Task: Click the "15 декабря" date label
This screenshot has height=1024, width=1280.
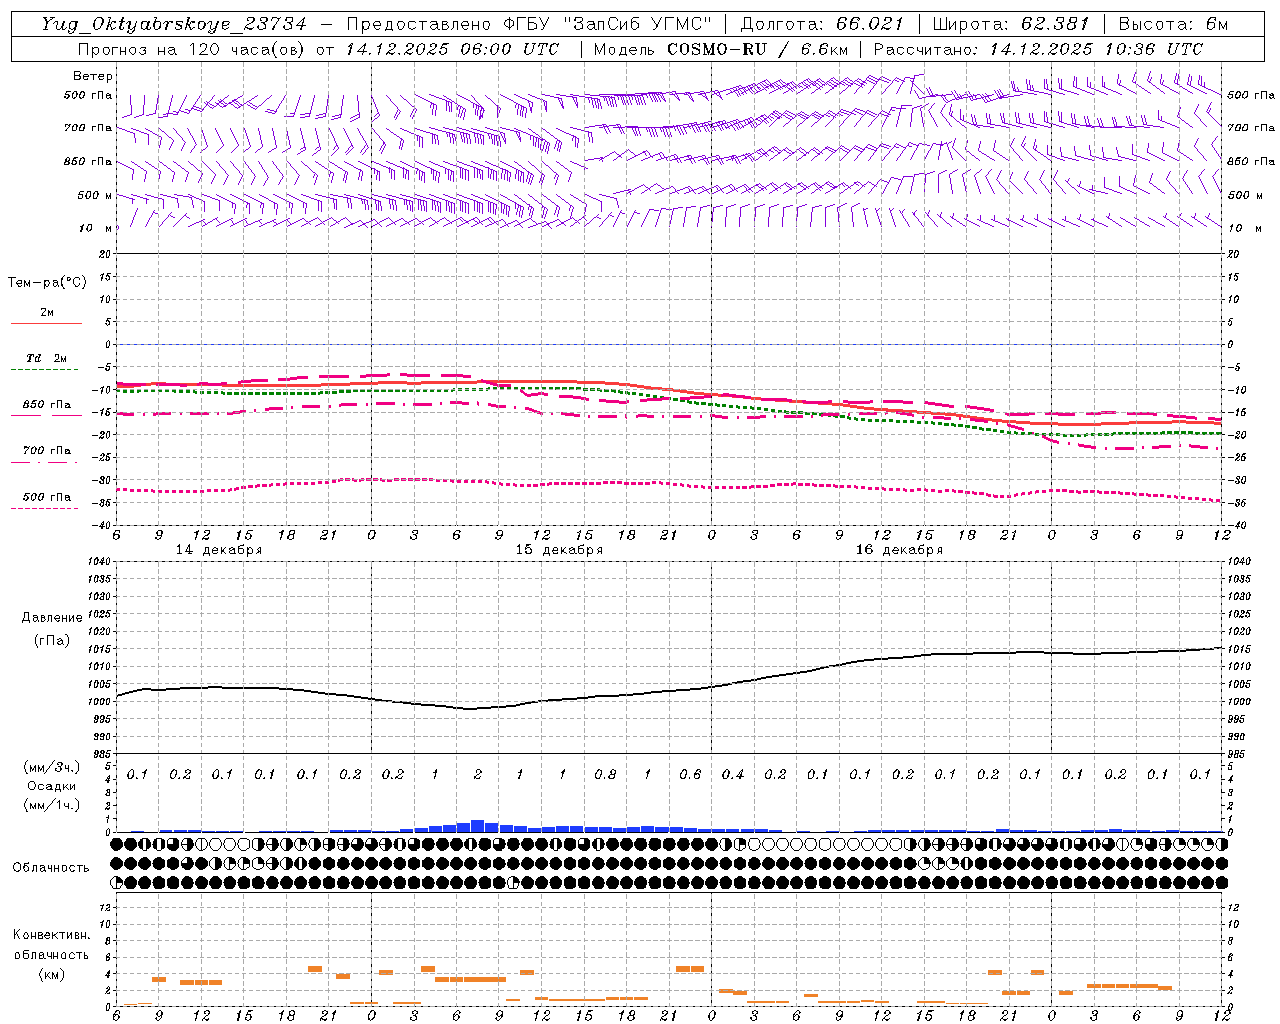Action: [x=559, y=550]
